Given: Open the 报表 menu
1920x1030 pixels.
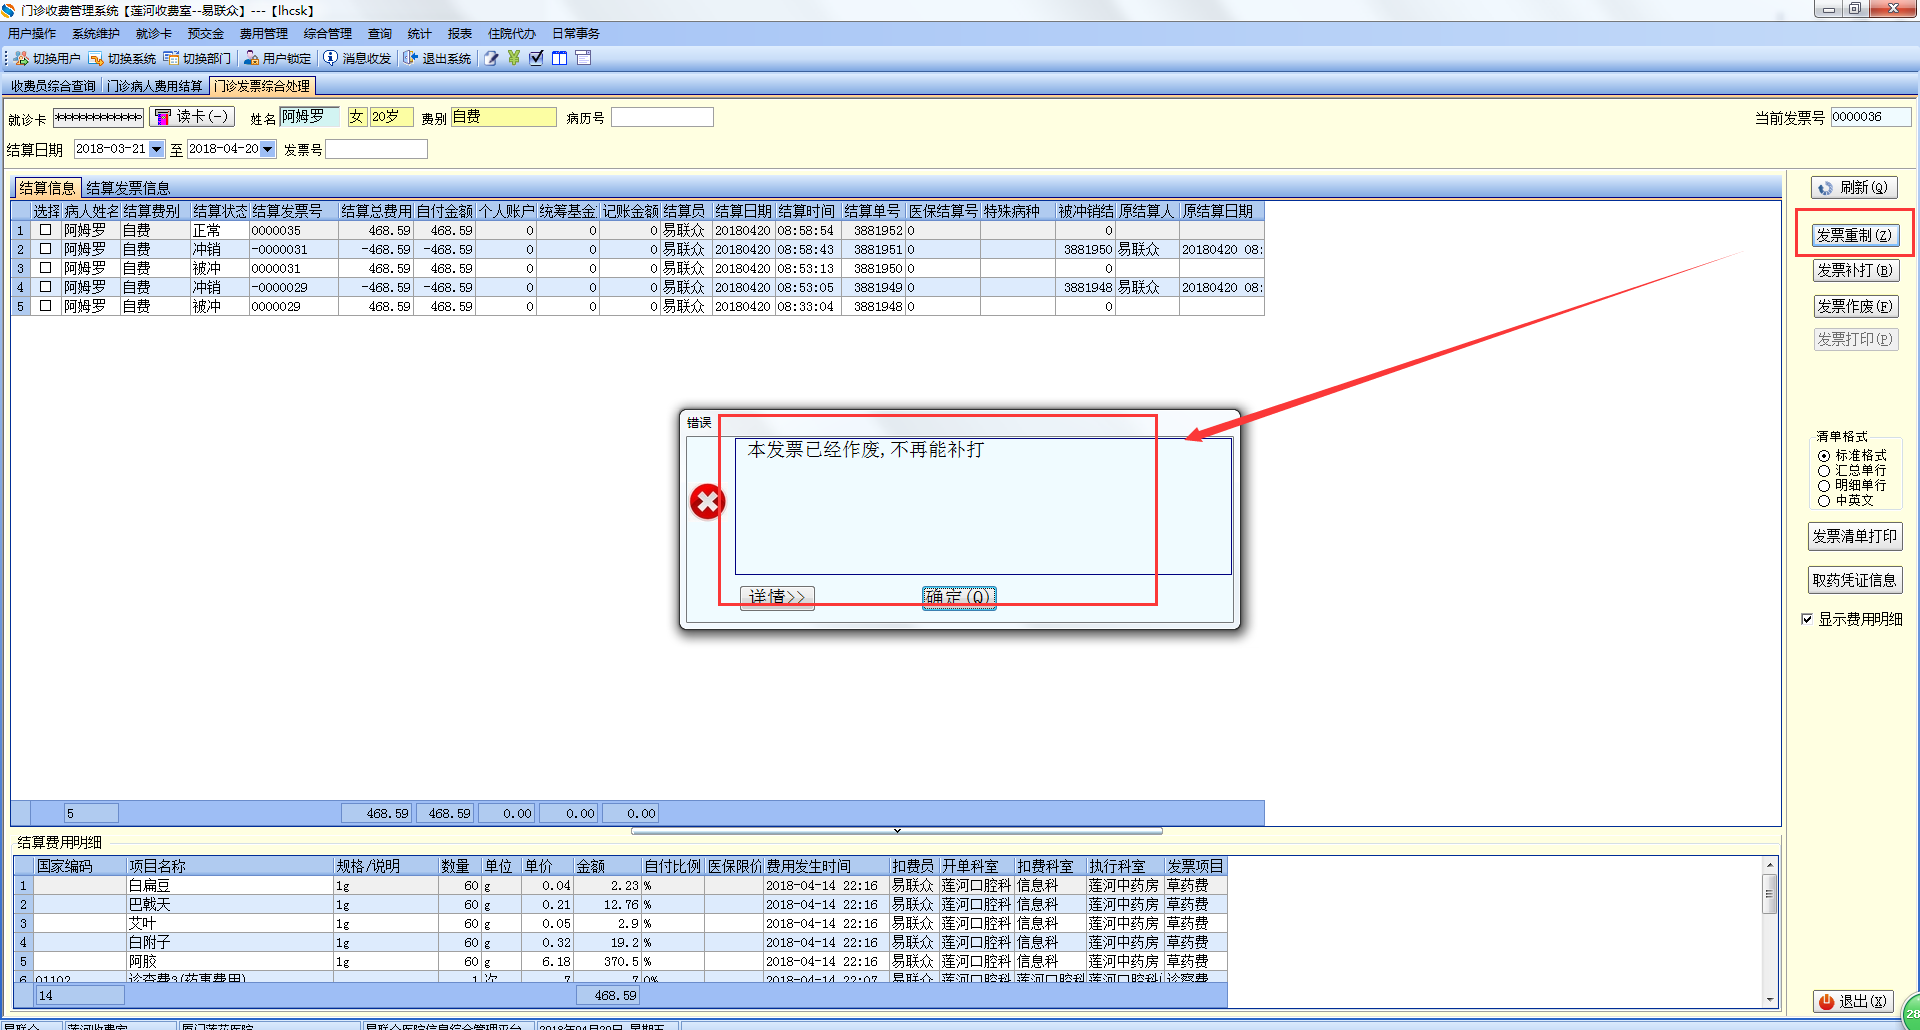Looking at the screenshot, I should click(x=460, y=34).
